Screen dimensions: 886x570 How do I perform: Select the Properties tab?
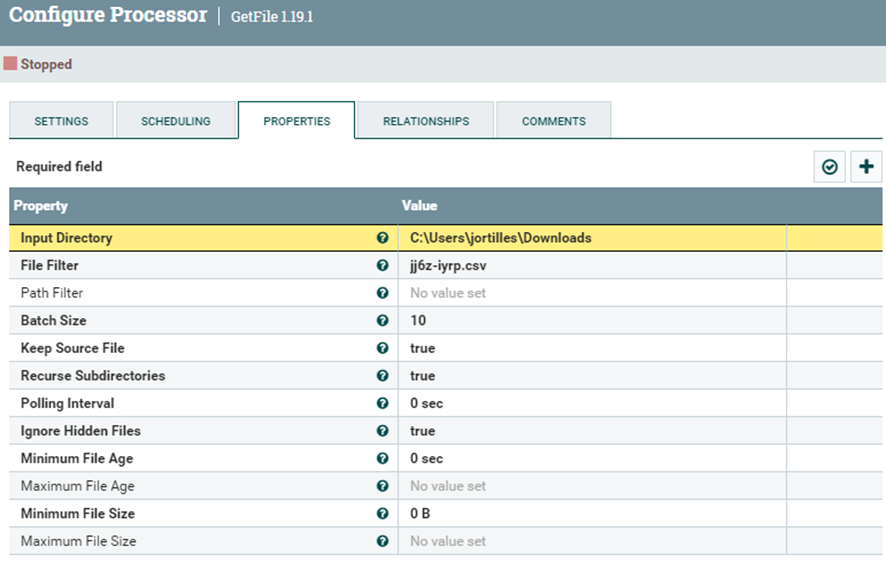297,121
